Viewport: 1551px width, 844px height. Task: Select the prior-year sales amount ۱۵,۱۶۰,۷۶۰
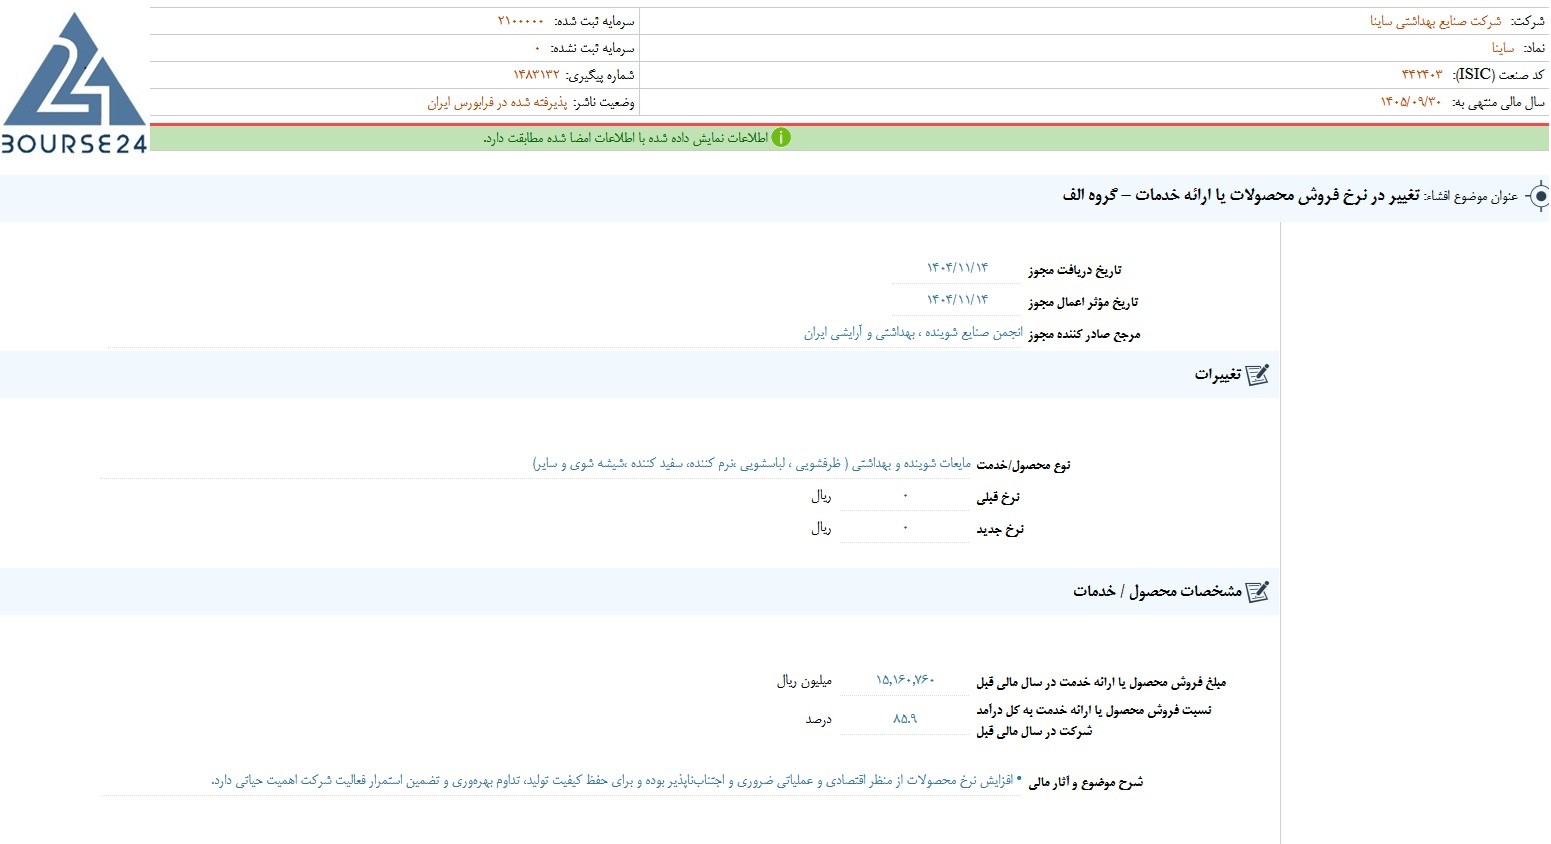pos(905,680)
